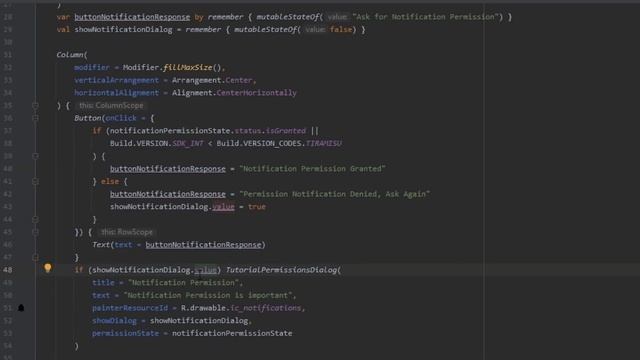Click buttonNotificationResponse inside the Text call

tap(203, 244)
